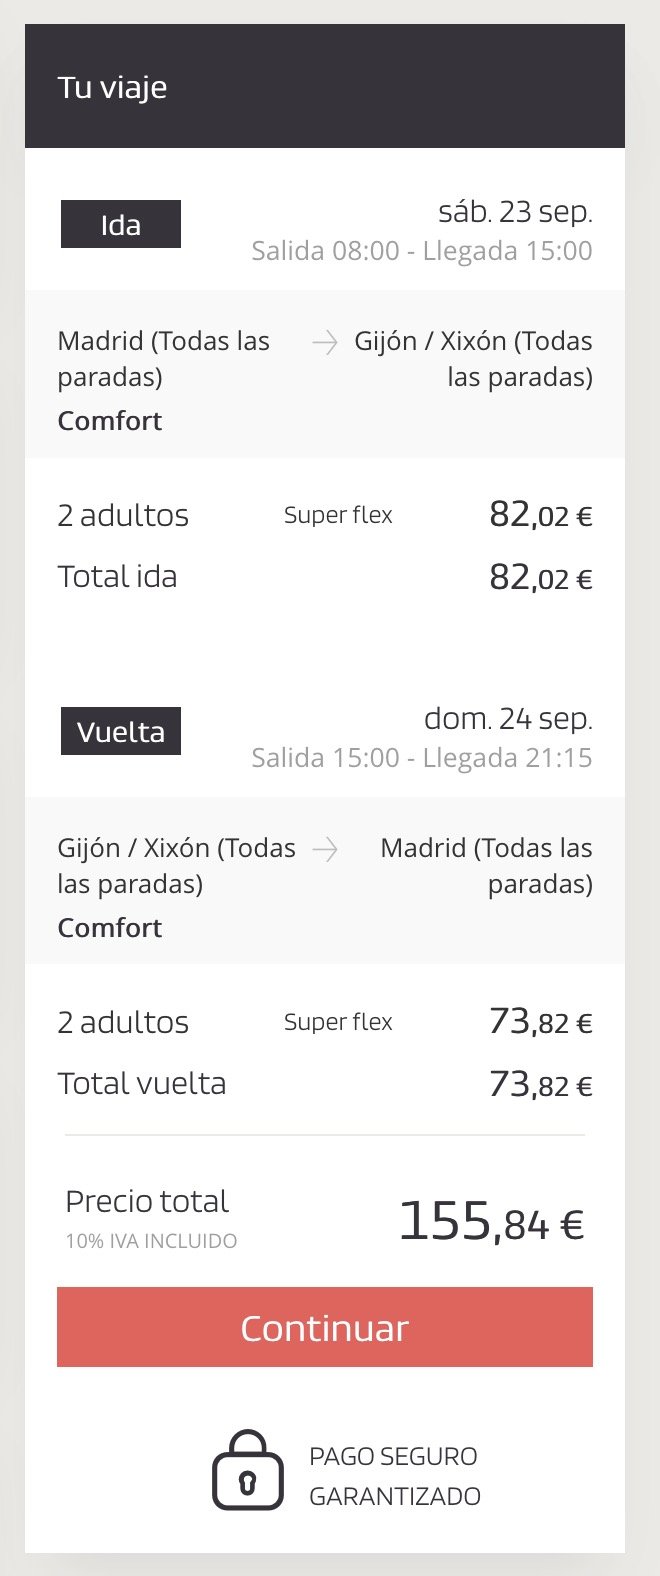Select the Vuelta trip label
The width and height of the screenshot is (660, 1576).
coord(121,732)
